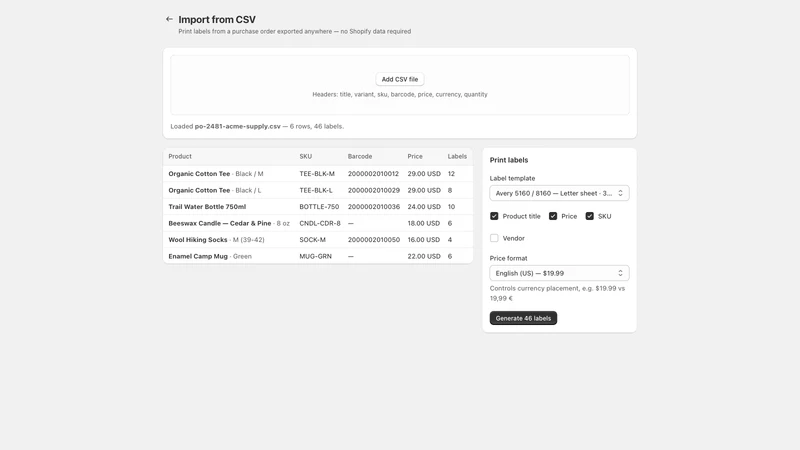Click the CSV headers hint text
Image resolution: width=800 pixels, height=450 pixels.
(x=399, y=94)
